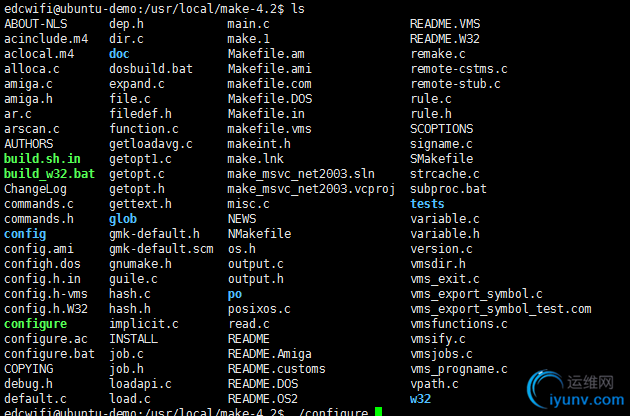Screen dimensions: 630x416
Task: Click the INSTALL file name
Action: (x=133, y=339)
